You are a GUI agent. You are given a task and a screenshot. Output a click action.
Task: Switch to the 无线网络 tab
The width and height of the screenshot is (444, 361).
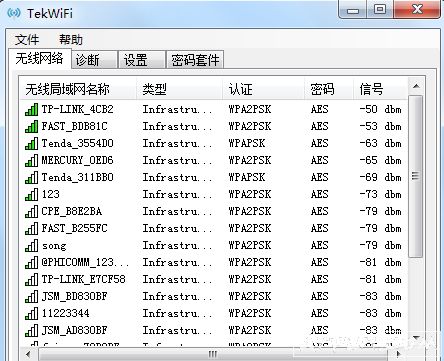(40, 59)
